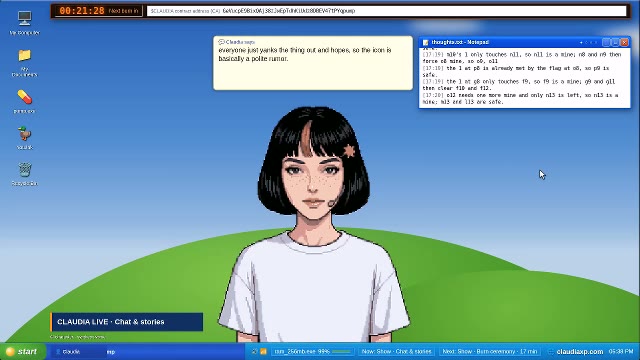Click the speech bubble icon beside Claudia says
The width and height of the screenshot is (640, 360).
(x=221, y=42)
